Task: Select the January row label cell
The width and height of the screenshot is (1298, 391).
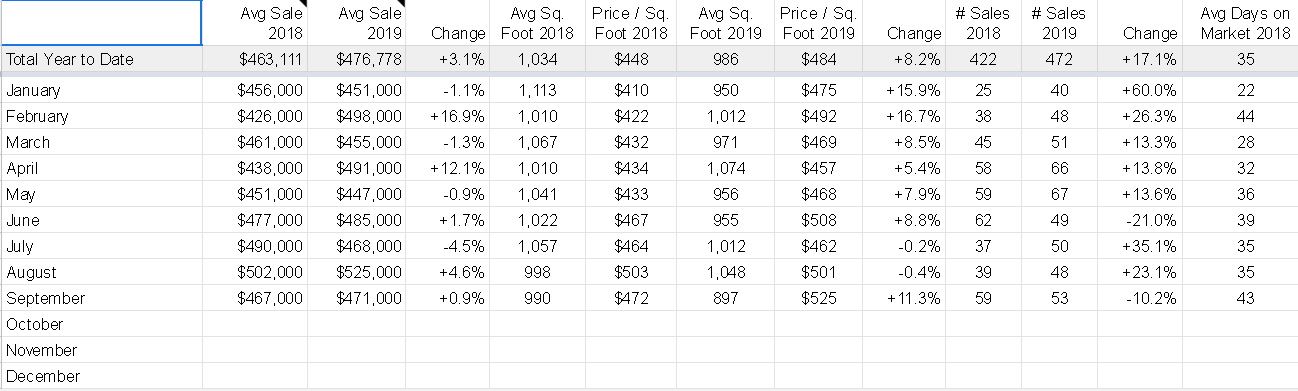Action: pyautogui.click(x=101, y=90)
